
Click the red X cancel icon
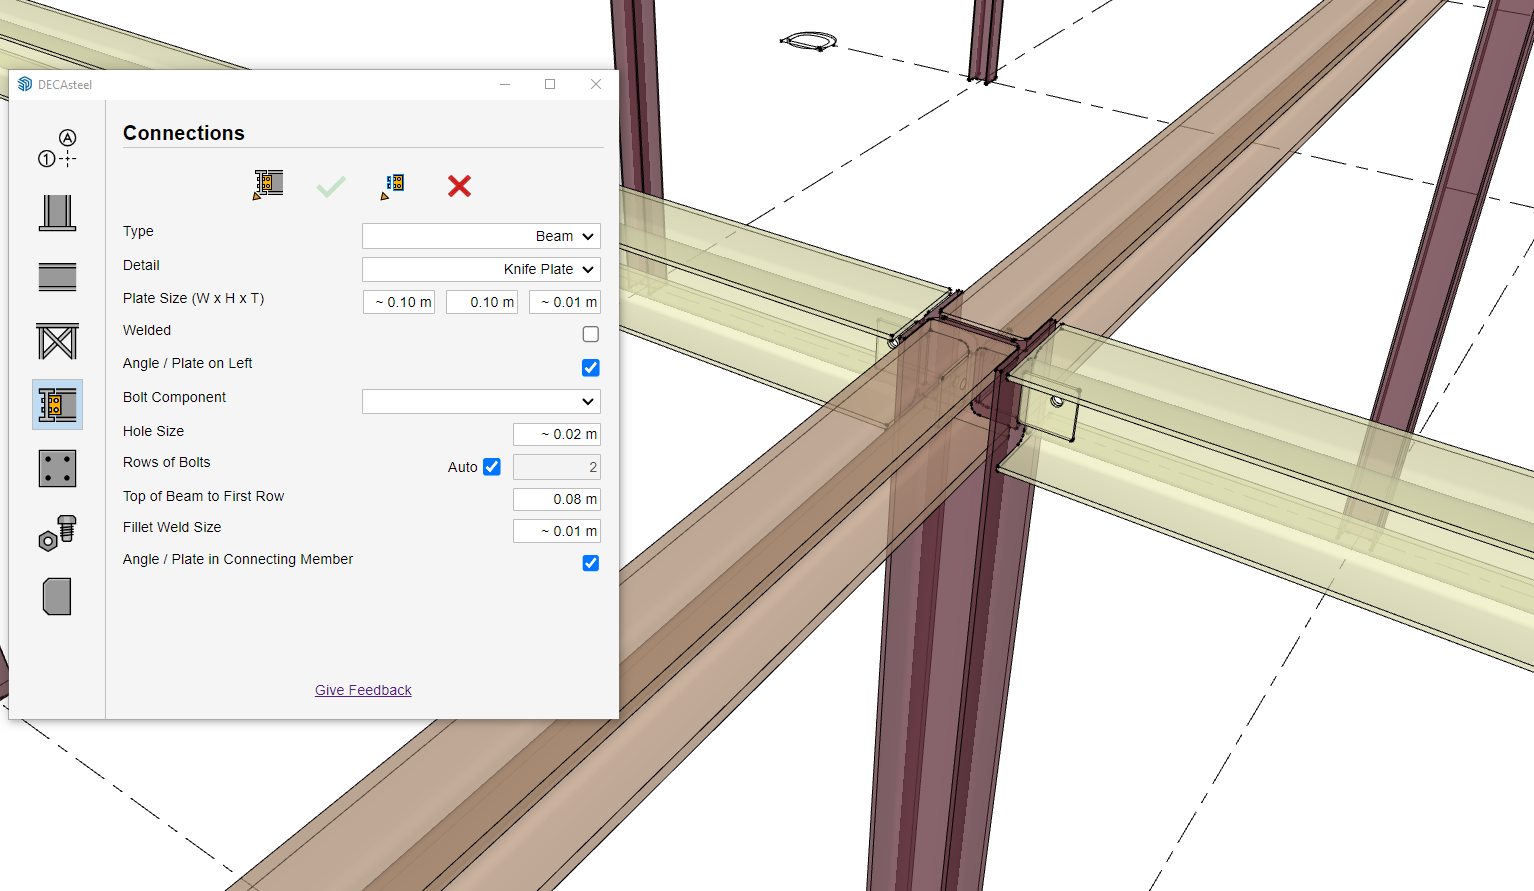[459, 186]
